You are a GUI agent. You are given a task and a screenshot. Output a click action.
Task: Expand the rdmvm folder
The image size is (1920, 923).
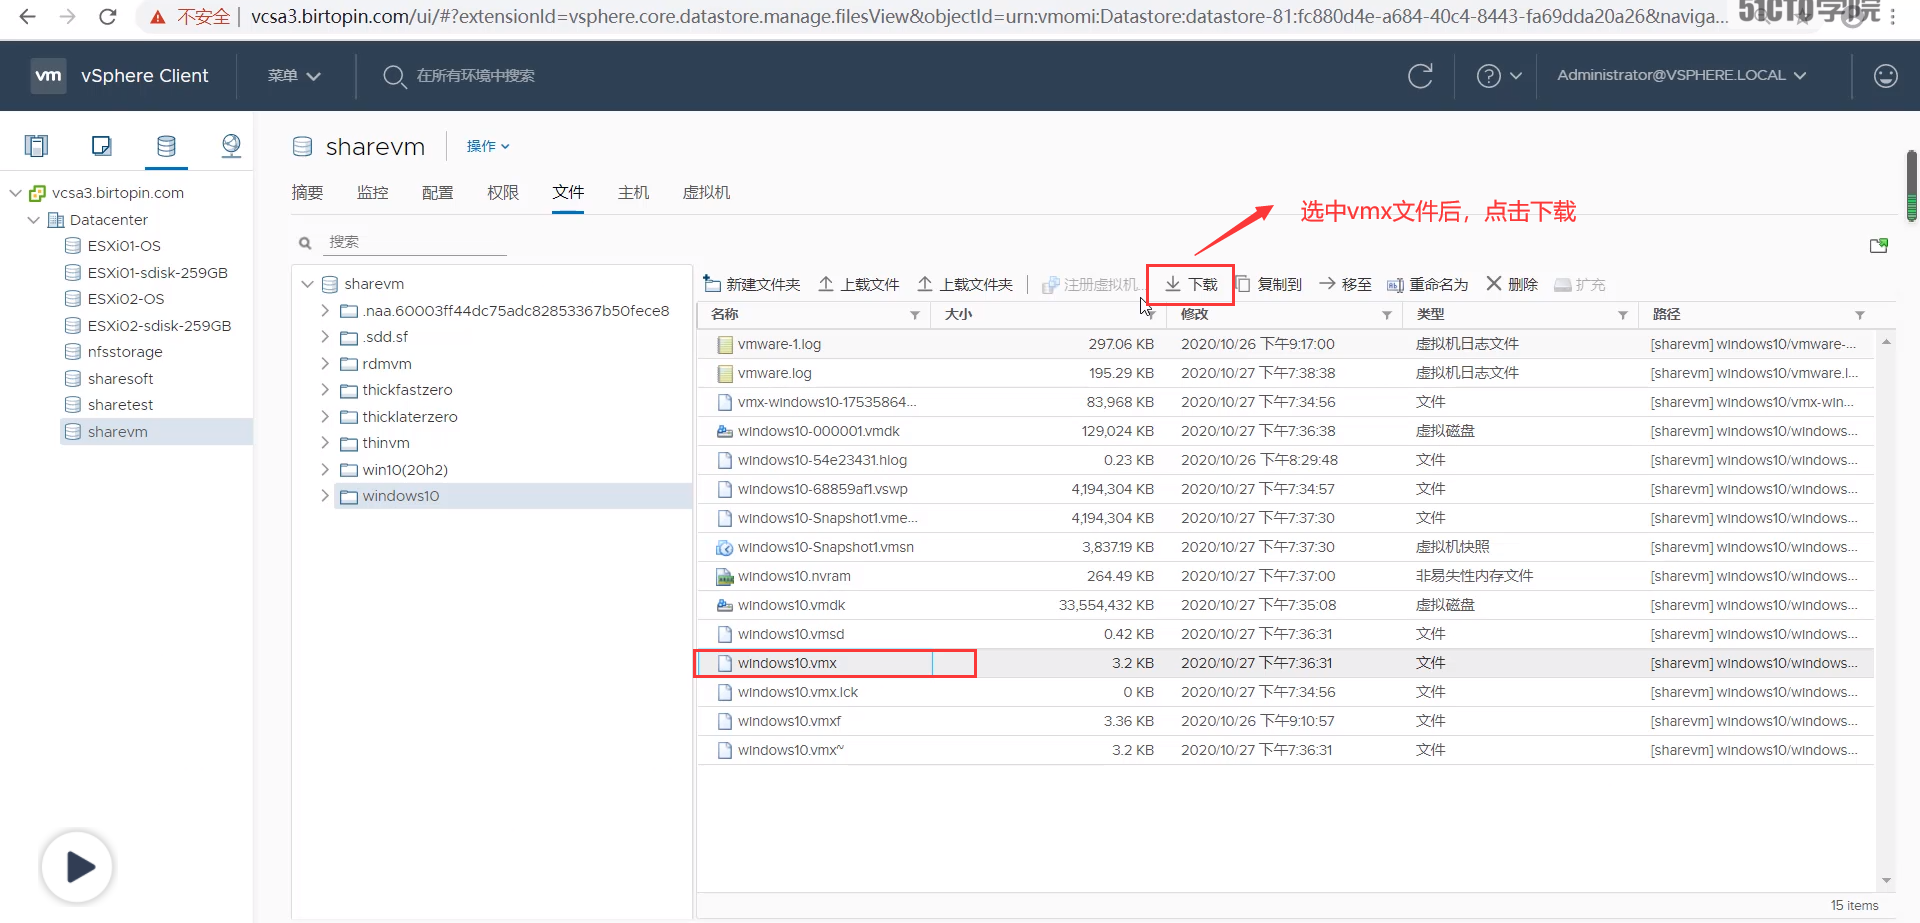click(325, 364)
